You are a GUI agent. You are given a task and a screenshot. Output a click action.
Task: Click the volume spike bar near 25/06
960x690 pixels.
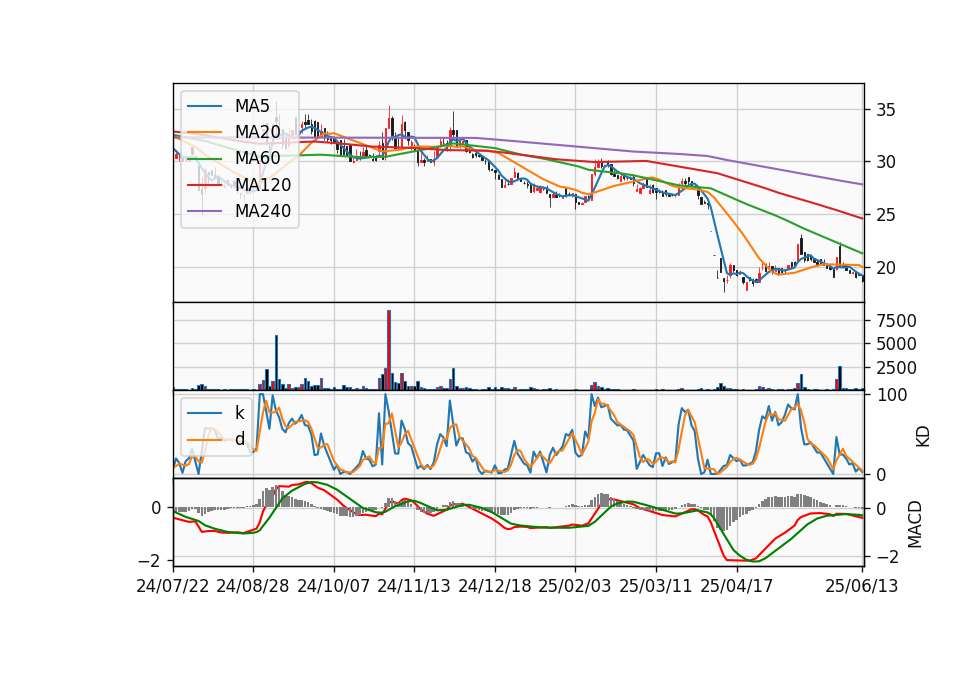[x=840, y=378]
